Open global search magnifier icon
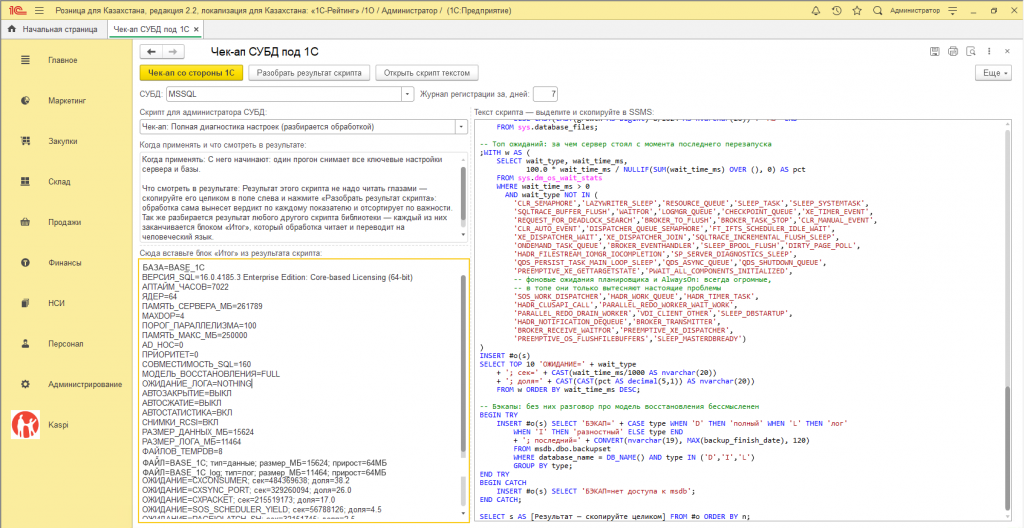 pyautogui.click(x=877, y=10)
